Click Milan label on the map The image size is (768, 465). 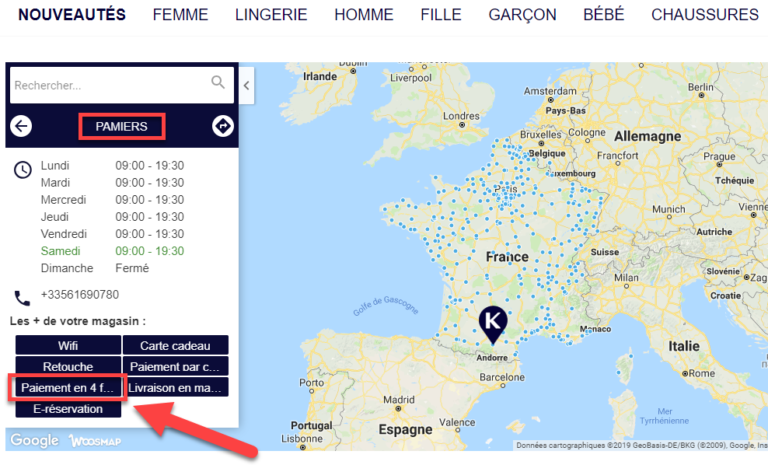[626, 278]
